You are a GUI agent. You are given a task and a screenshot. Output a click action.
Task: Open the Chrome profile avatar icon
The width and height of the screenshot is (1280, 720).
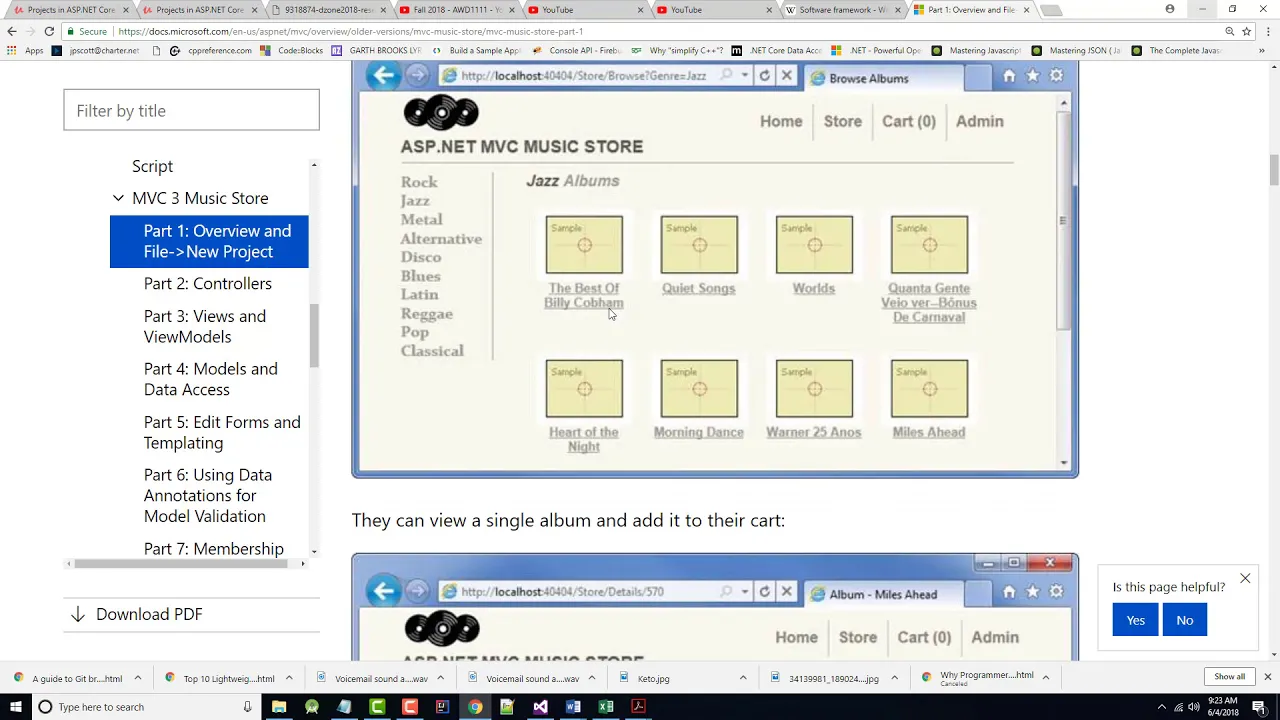(x=1170, y=9)
